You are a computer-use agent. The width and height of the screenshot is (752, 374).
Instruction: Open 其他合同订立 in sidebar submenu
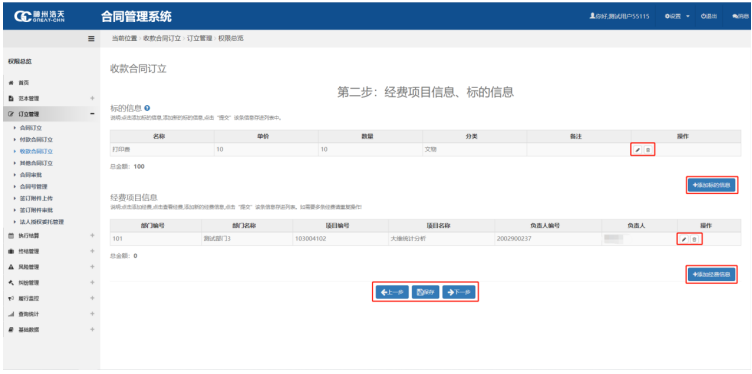click(x=36, y=163)
